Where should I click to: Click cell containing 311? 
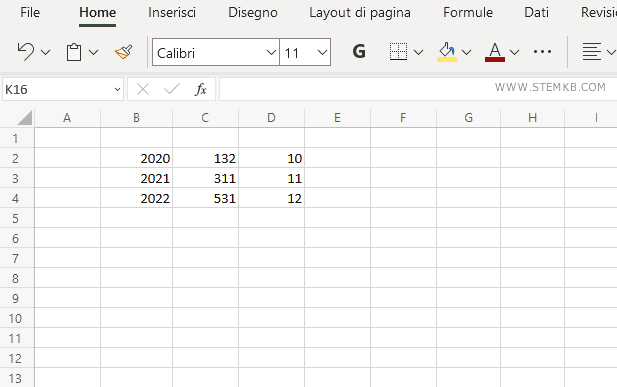tap(205, 178)
